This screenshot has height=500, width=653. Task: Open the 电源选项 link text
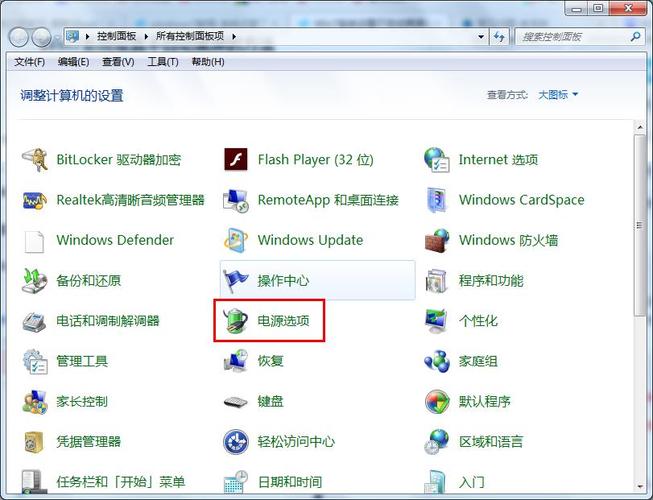[283, 321]
